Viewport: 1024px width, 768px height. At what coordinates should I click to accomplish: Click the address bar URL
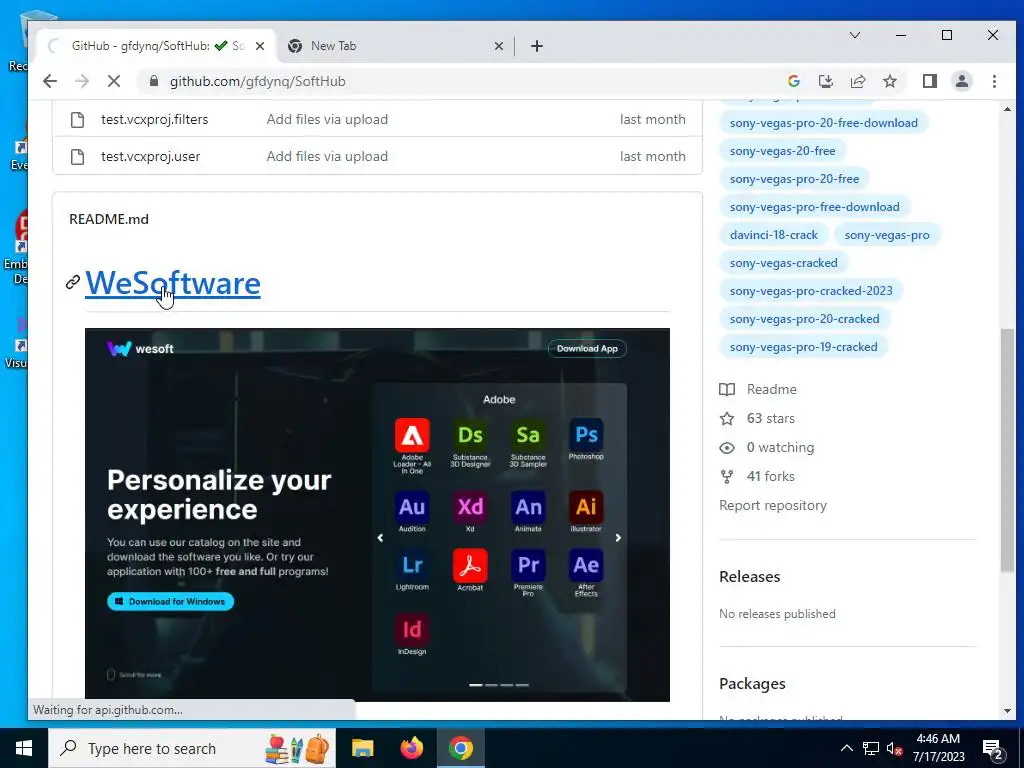258,81
